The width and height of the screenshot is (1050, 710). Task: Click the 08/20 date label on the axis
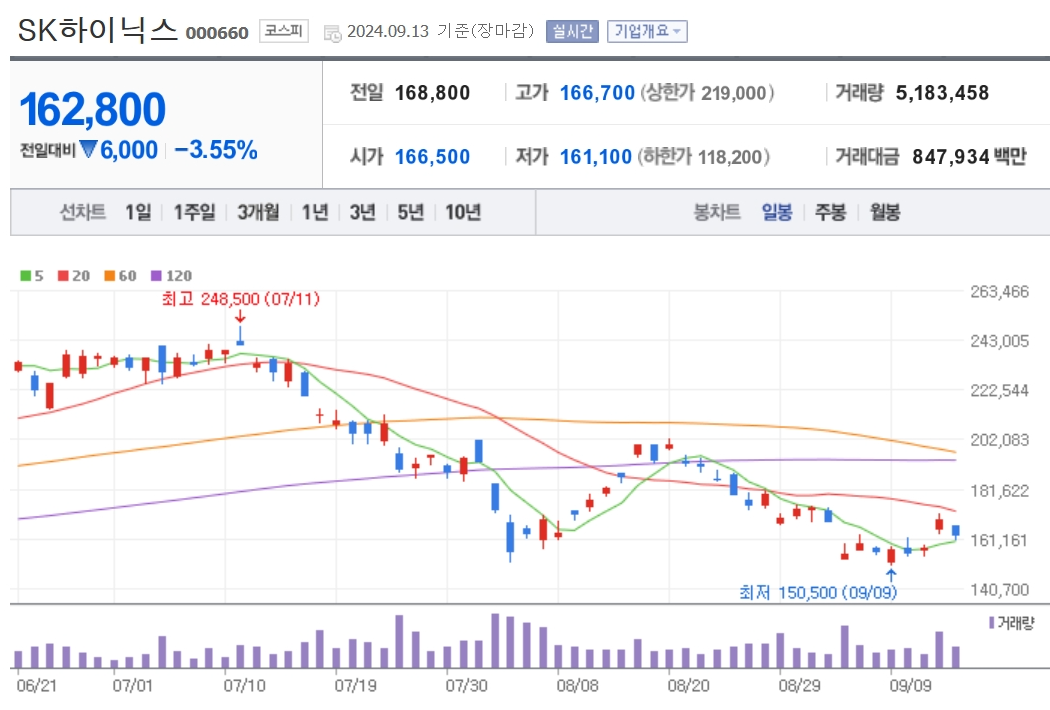(688, 686)
